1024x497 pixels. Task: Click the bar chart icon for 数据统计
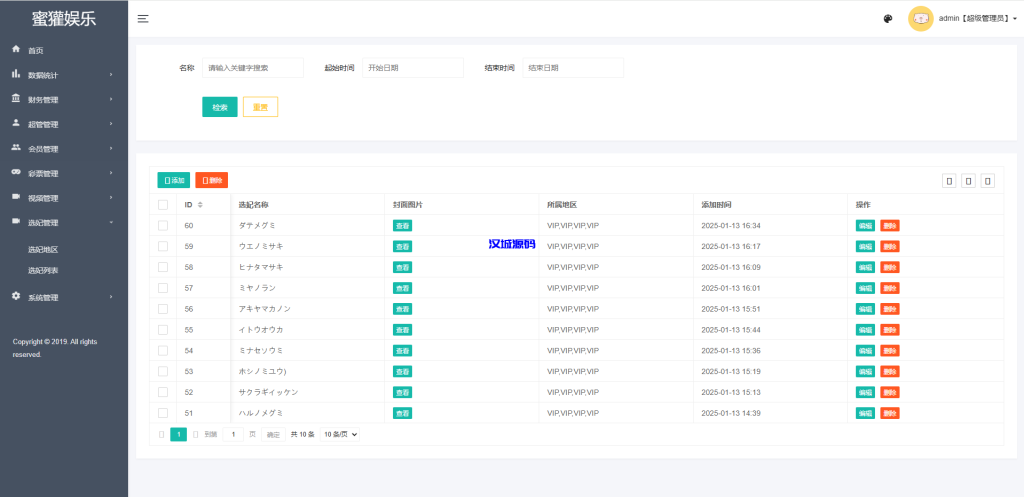point(16,74)
